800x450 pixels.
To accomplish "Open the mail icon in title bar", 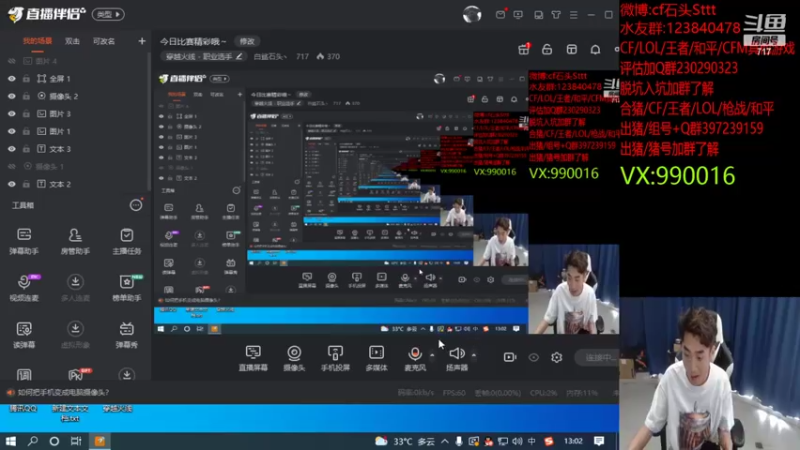I will pyautogui.click(x=501, y=14).
